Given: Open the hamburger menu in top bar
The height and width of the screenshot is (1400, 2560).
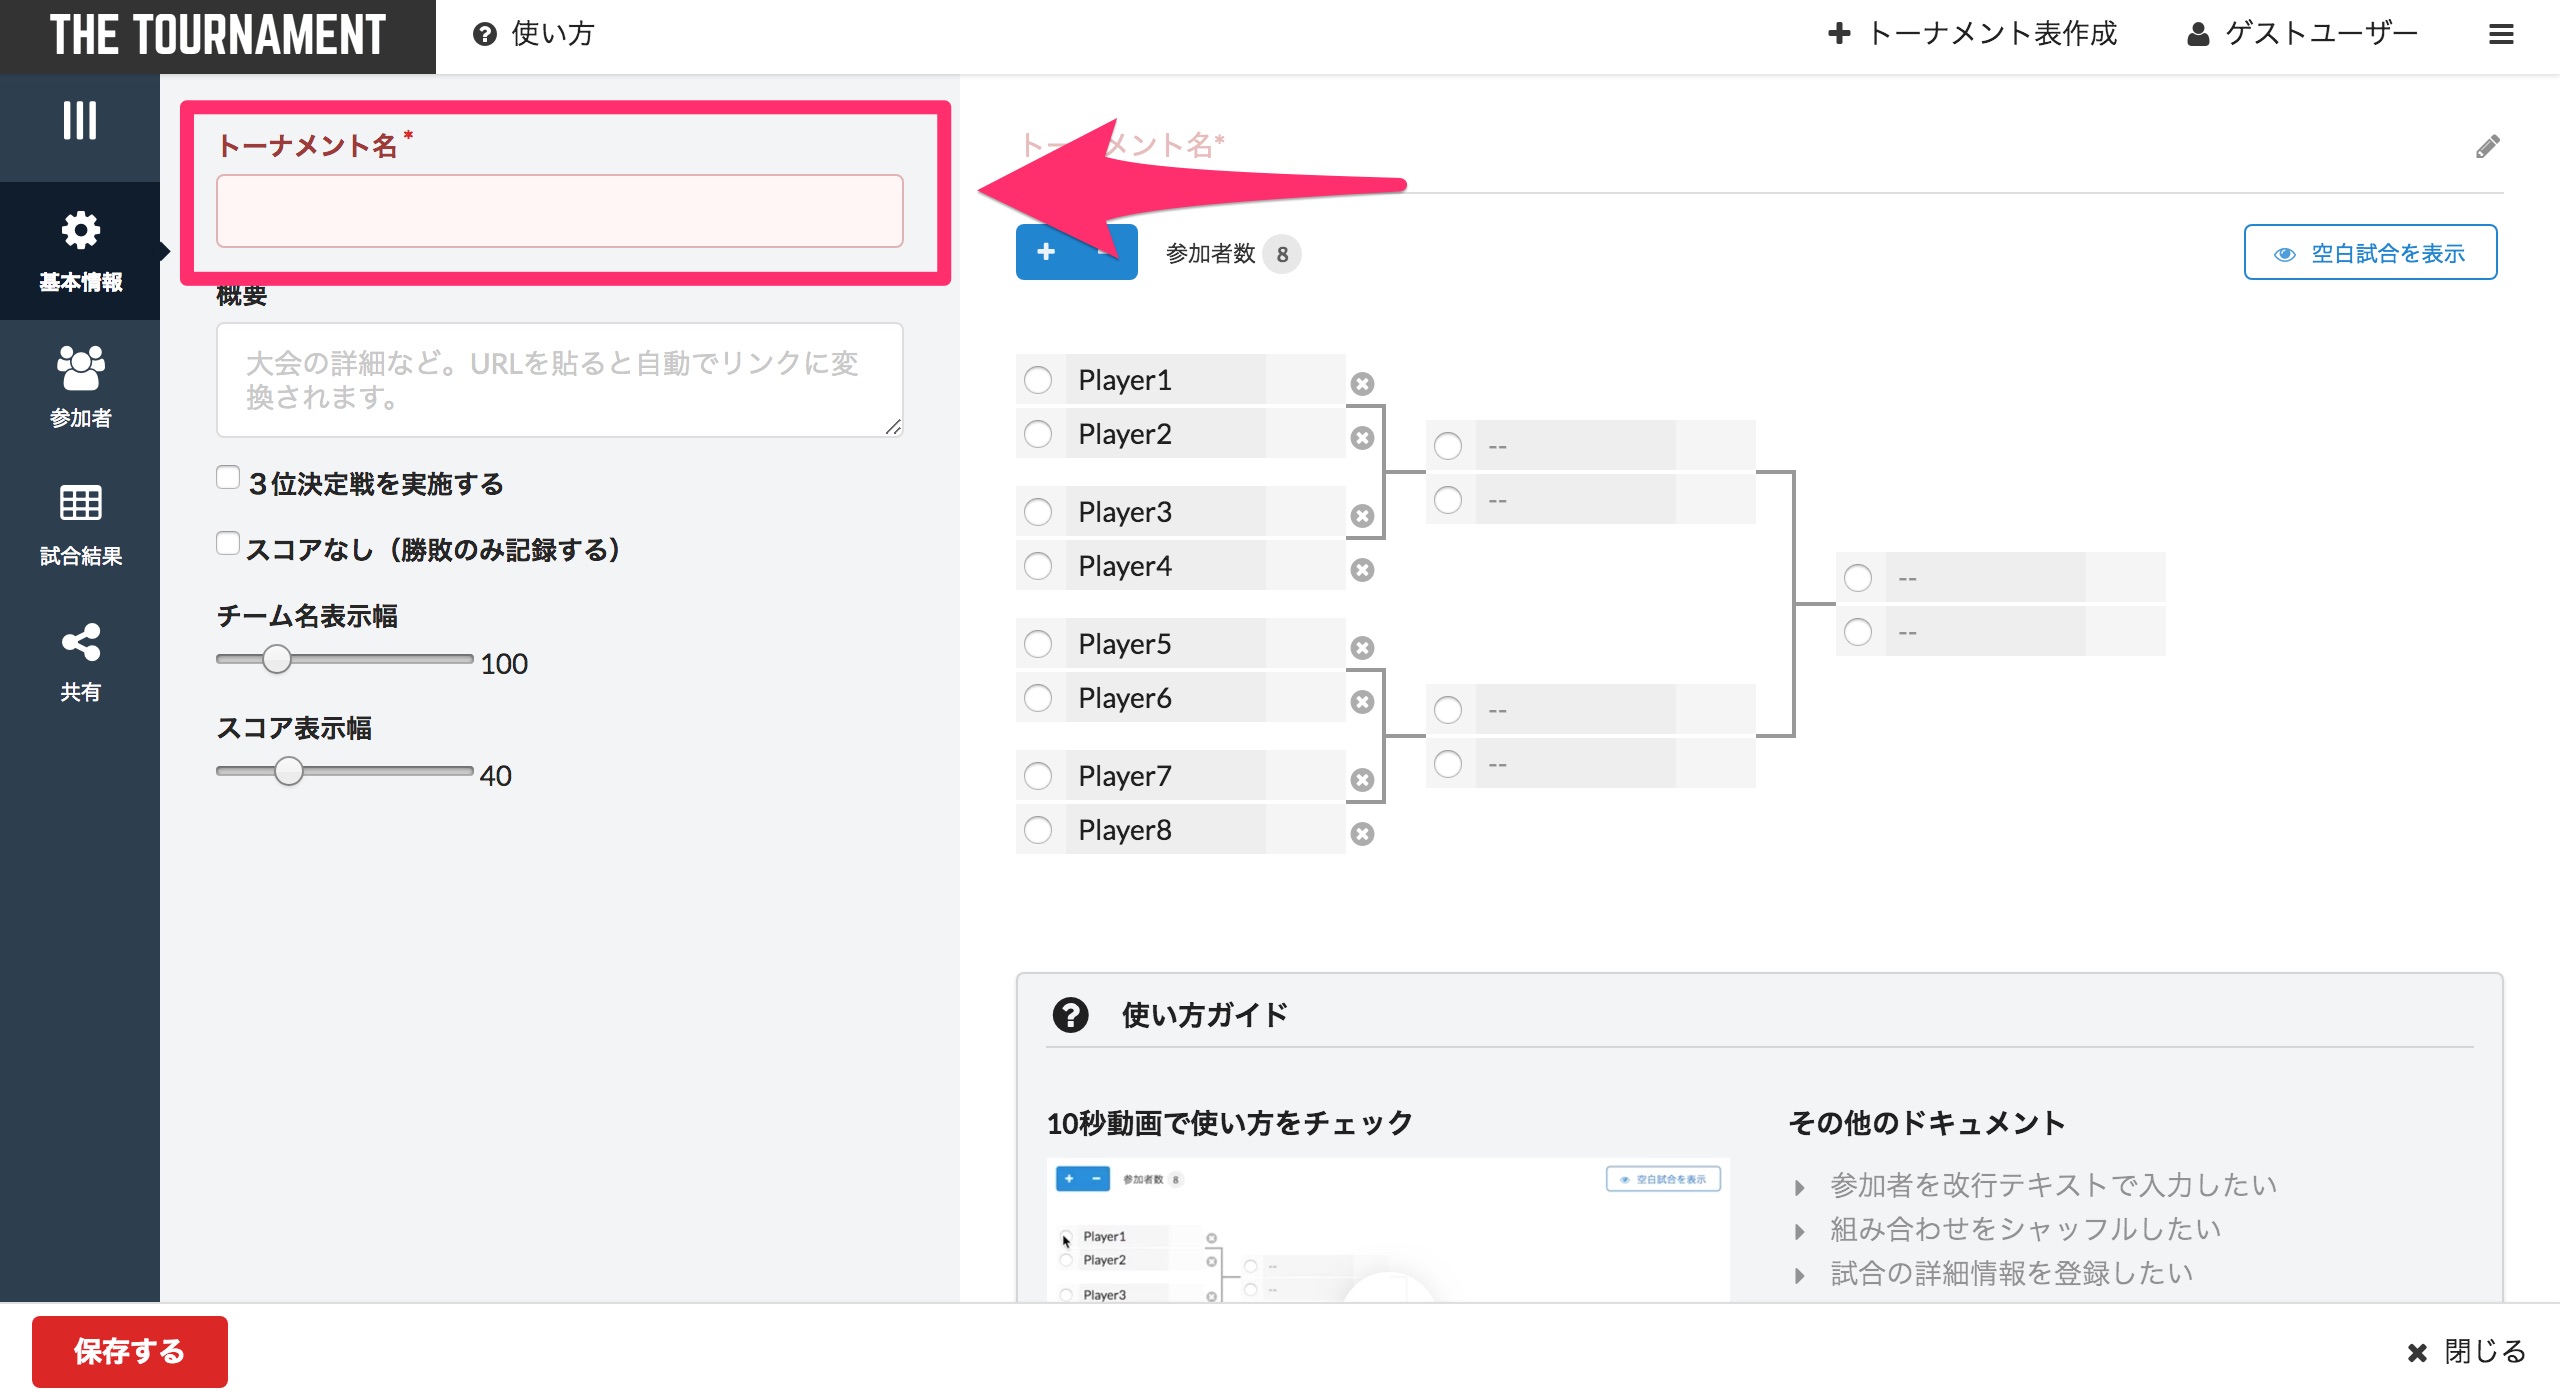Looking at the screenshot, I should pos(2501,35).
